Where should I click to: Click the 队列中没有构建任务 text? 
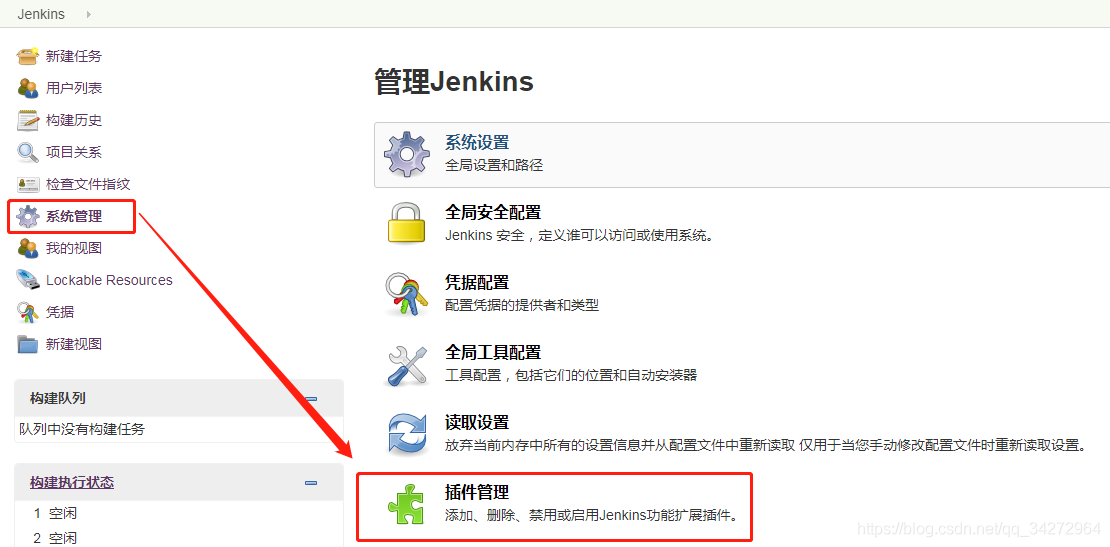[81, 429]
